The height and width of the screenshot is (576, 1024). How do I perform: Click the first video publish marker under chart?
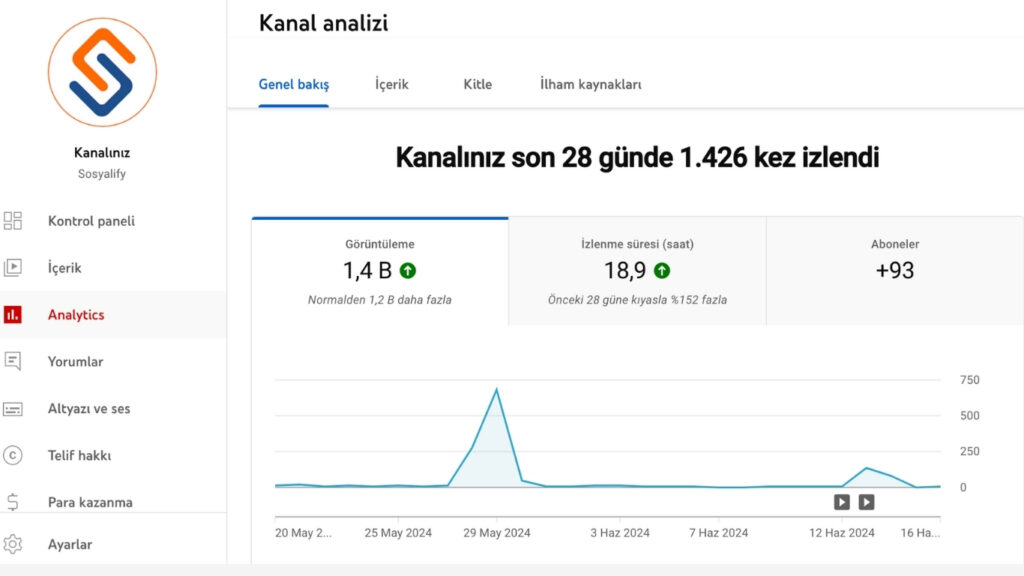tap(842, 502)
